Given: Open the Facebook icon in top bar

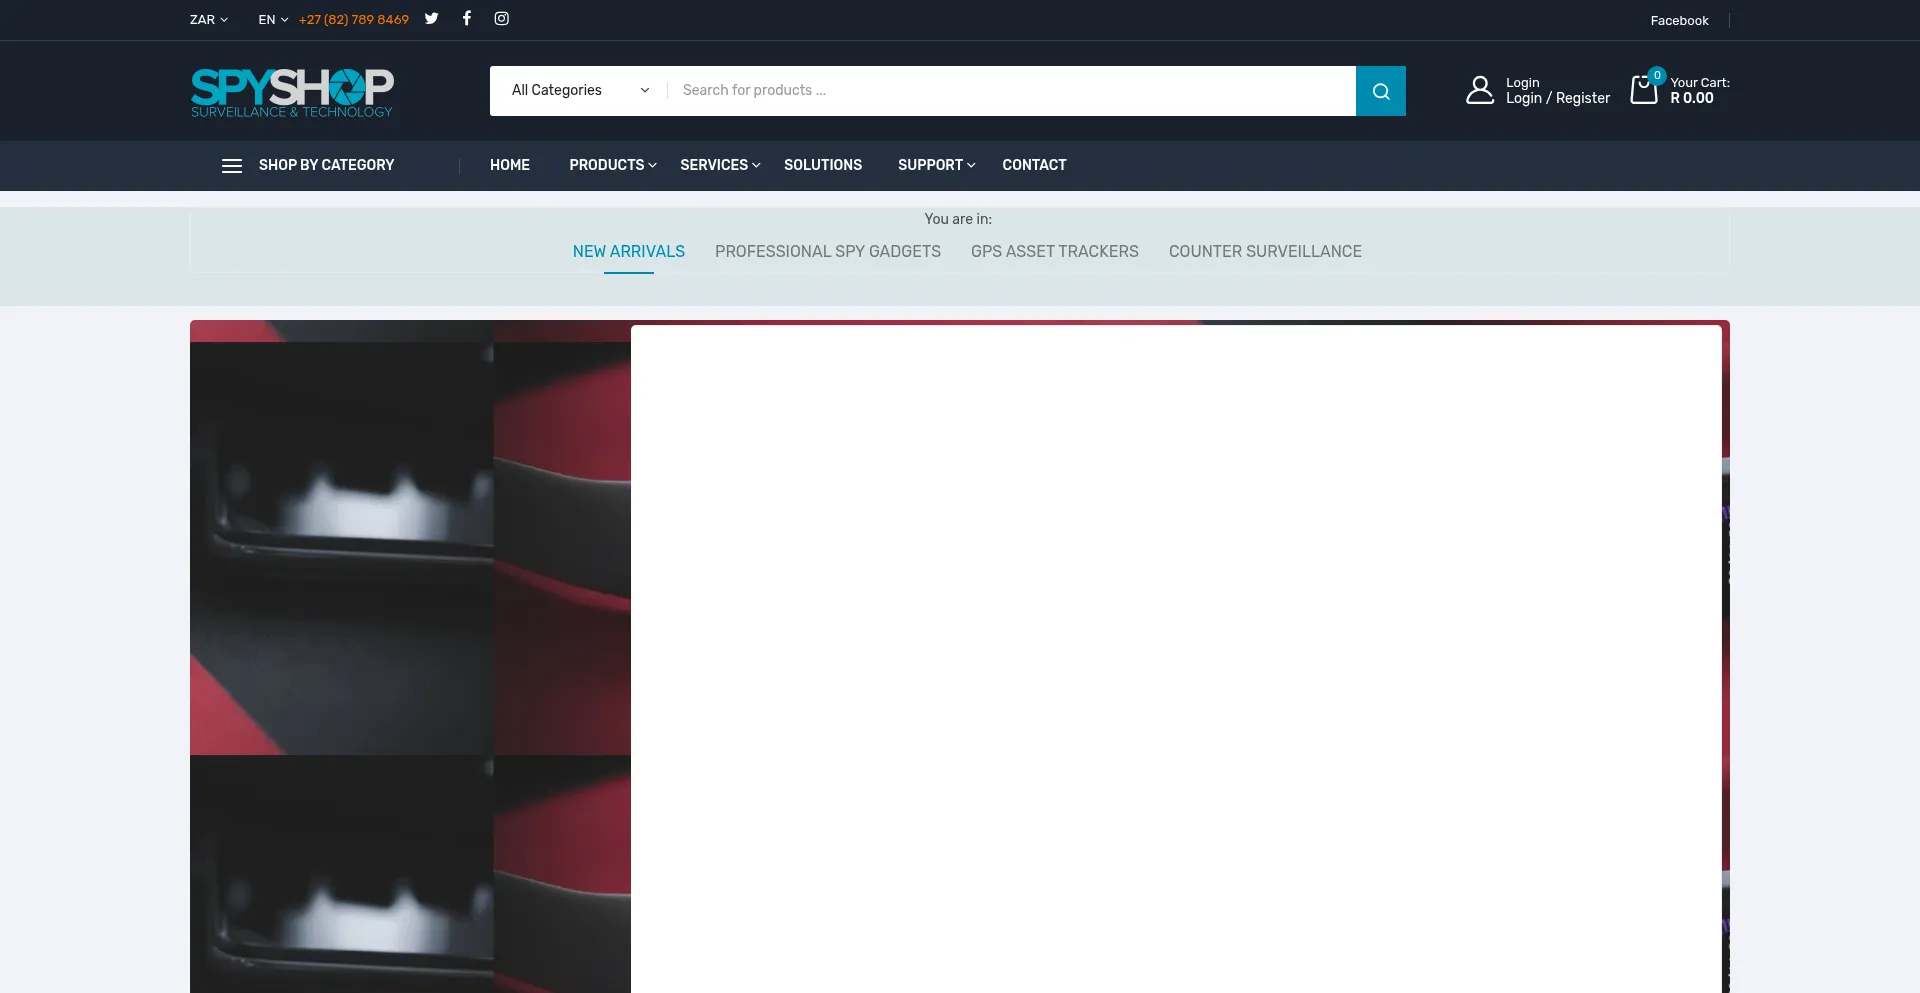Looking at the screenshot, I should point(466,19).
